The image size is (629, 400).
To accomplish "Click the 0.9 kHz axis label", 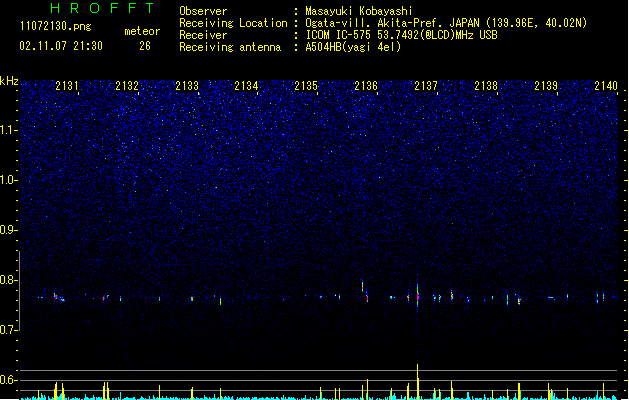I will click(9, 230).
